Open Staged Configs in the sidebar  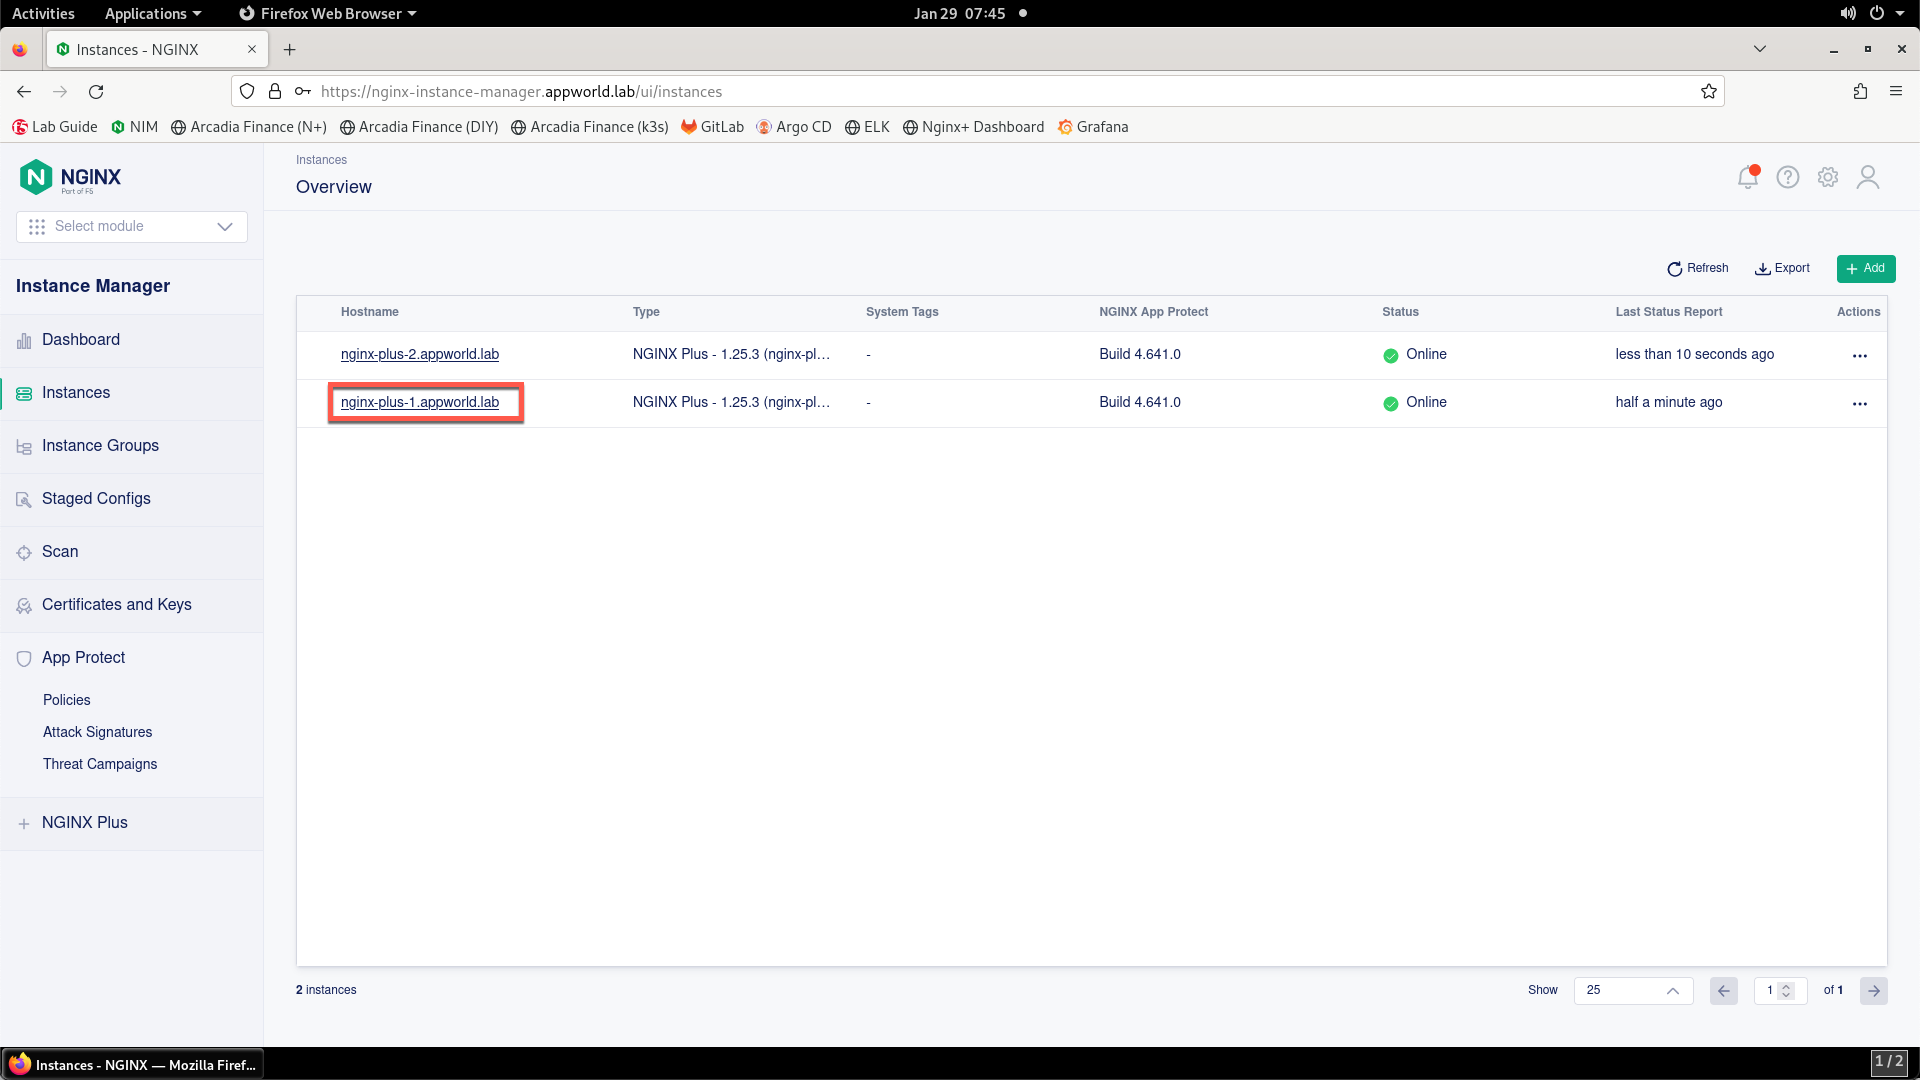click(x=132, y=499)
